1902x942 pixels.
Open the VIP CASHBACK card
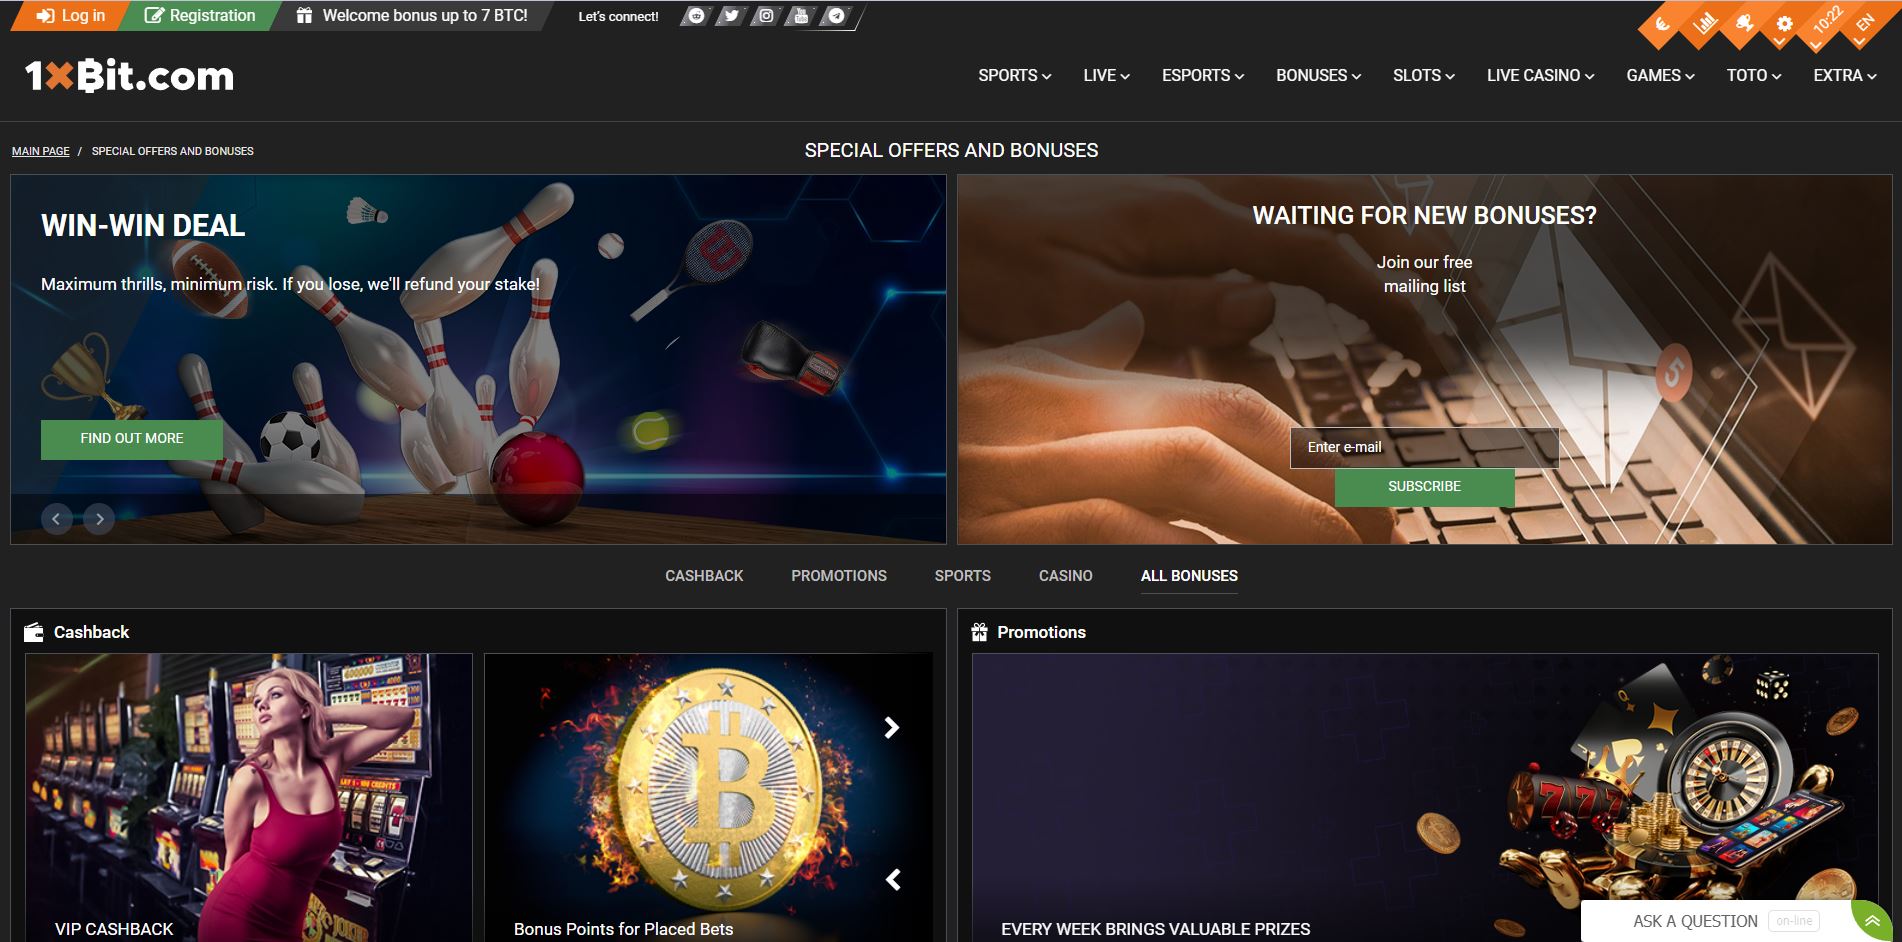(248, 797)
